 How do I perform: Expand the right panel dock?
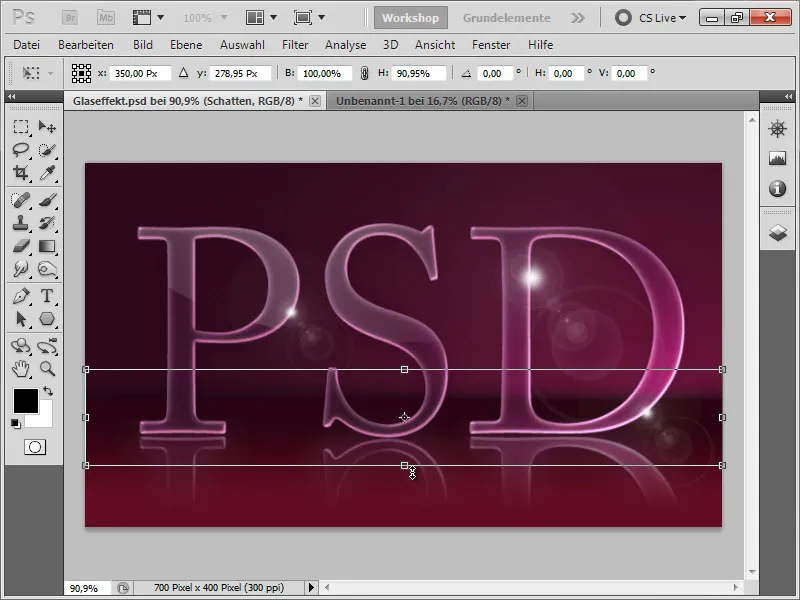[788, 96]
